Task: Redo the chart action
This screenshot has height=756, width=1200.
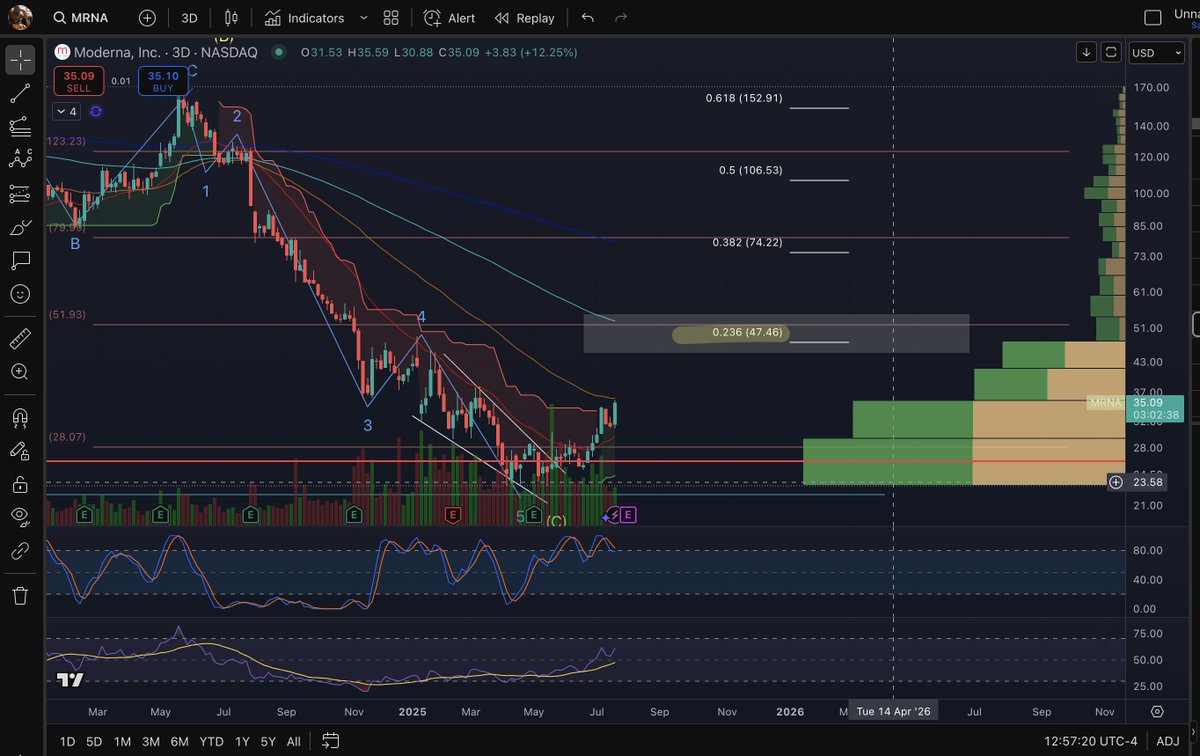Action: point(621,18)
